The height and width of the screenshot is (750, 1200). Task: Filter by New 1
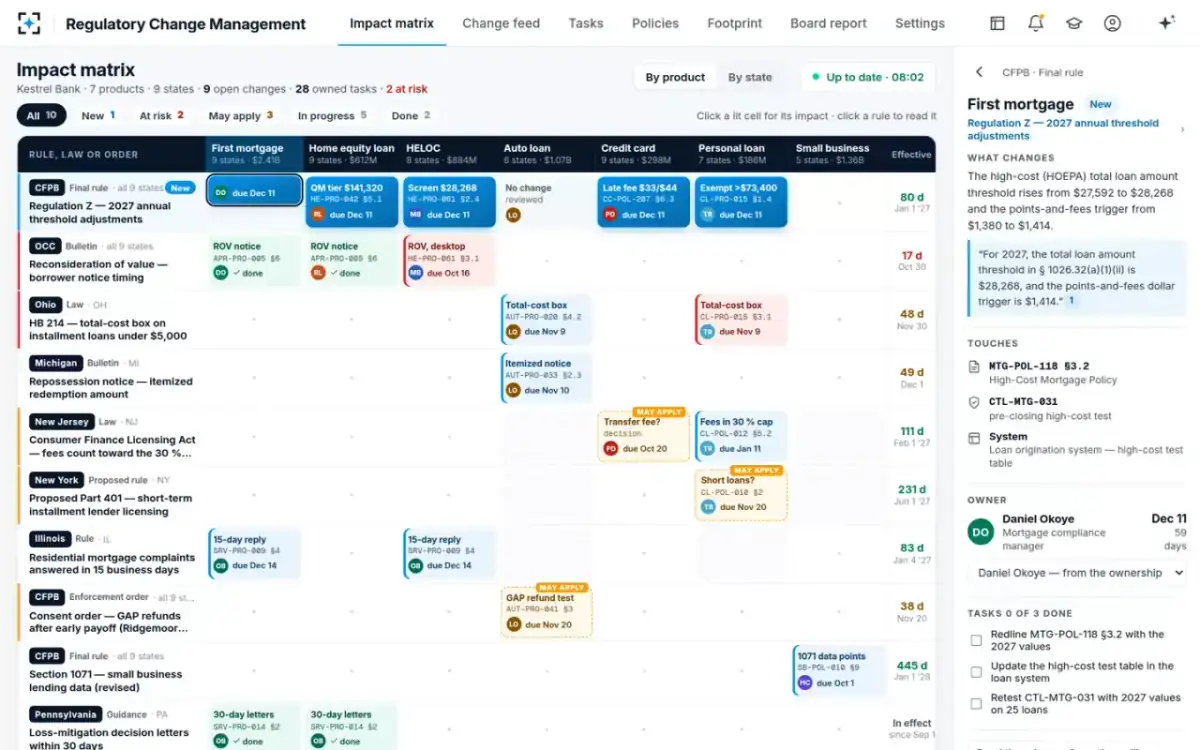[x=98, y=116]
